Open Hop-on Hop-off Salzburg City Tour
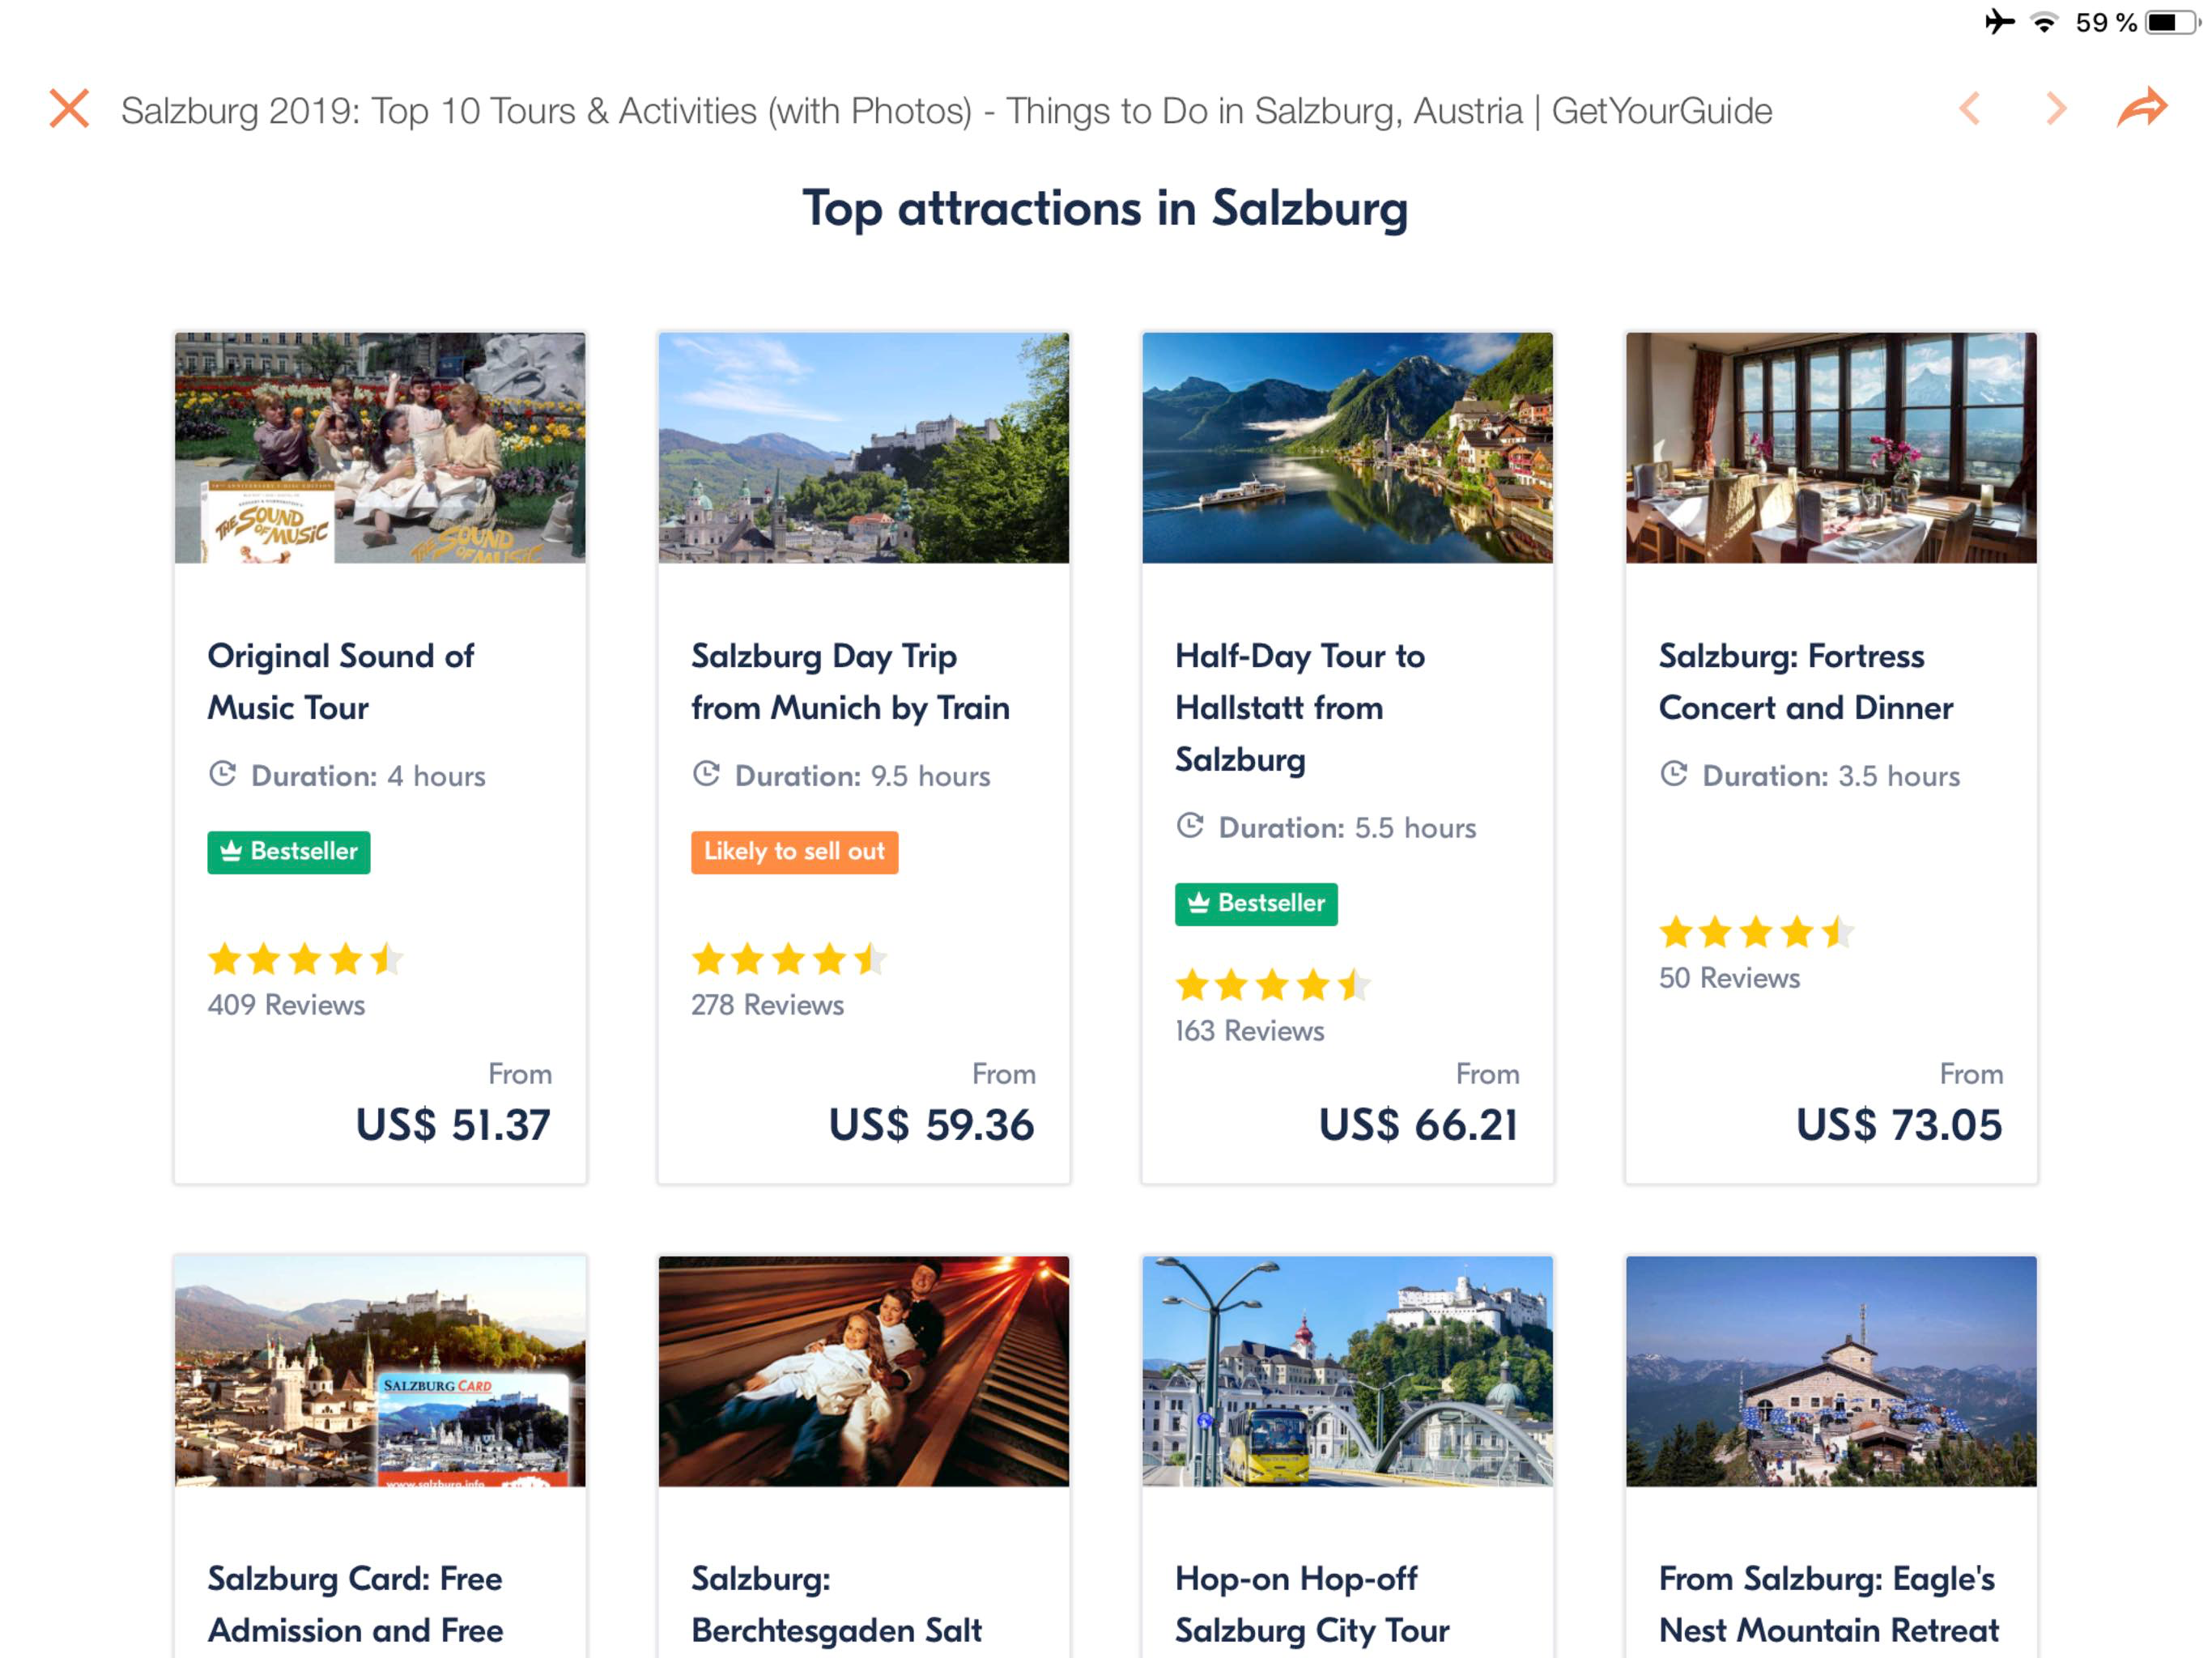The width and height of the screenshot is (2212, 1658). [1311, 1604]
